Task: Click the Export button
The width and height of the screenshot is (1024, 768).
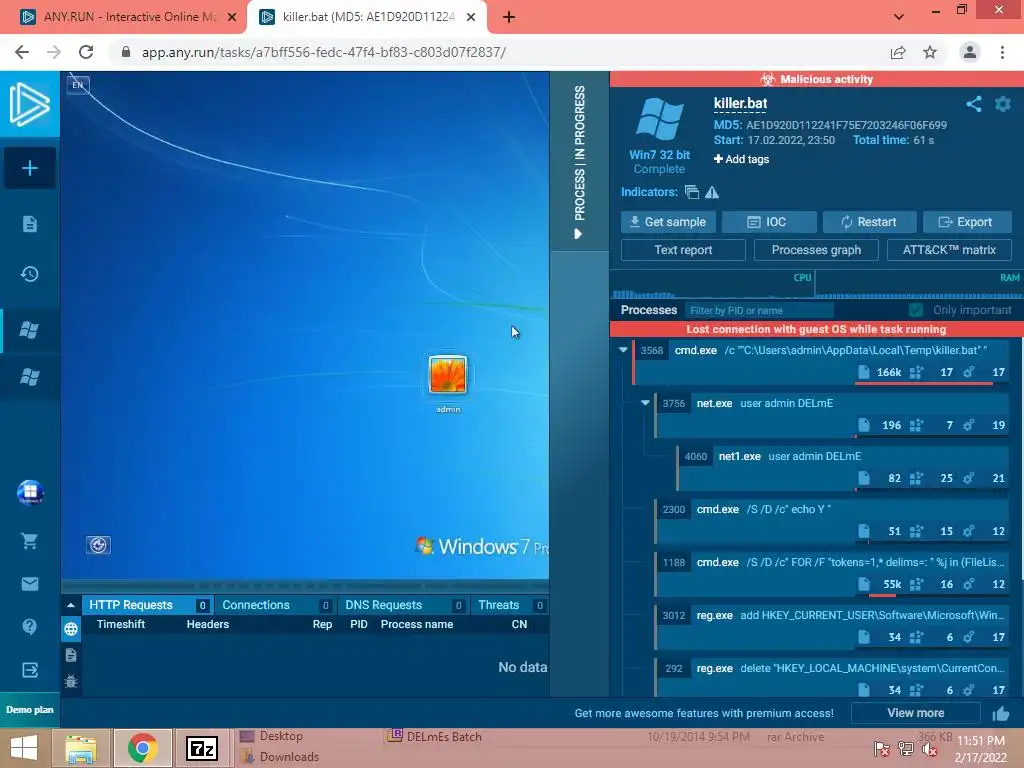Action: (967, 222)
